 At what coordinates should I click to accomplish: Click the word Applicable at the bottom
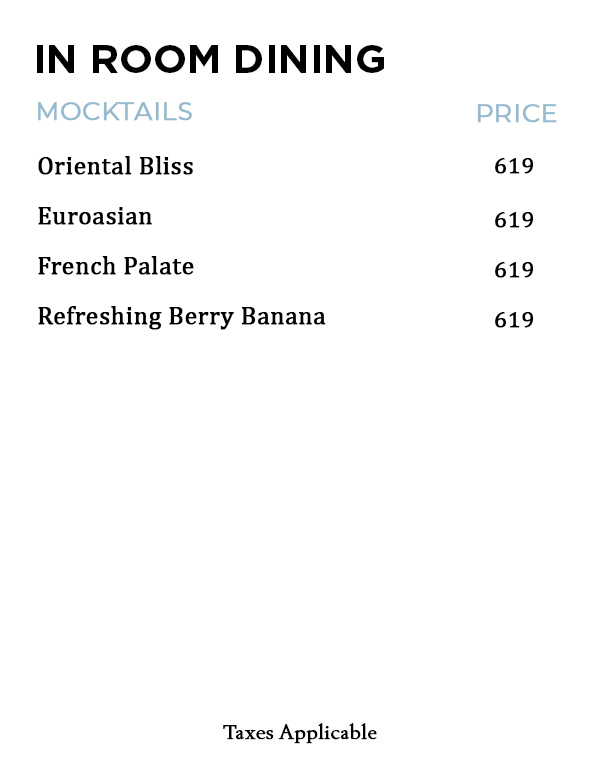click(328, 733)
